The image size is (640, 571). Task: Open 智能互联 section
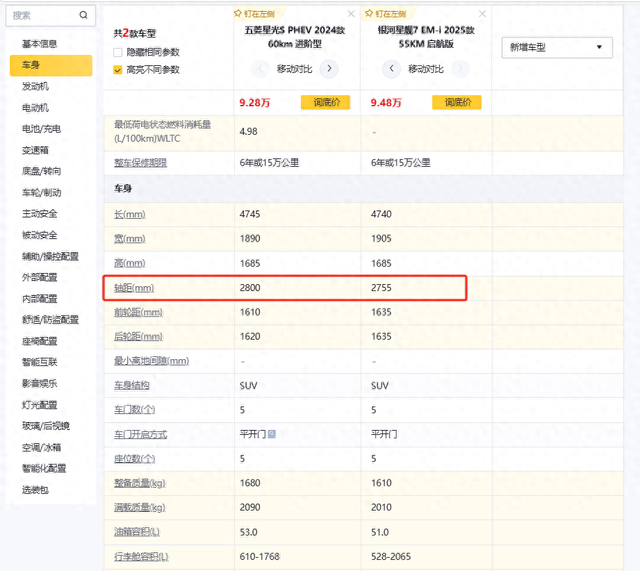click(40, 362)
